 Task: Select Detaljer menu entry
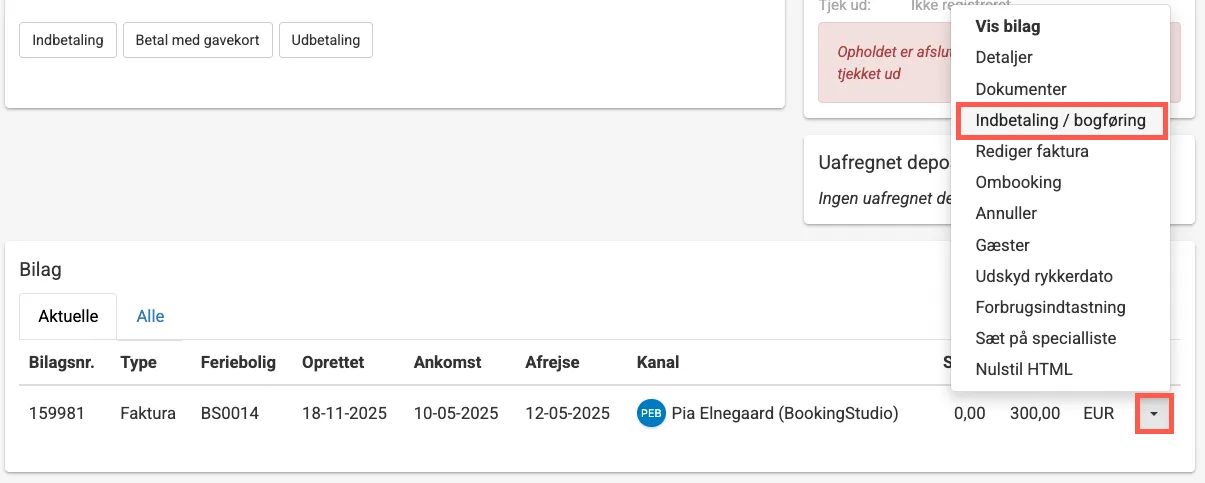(1004, 58)
